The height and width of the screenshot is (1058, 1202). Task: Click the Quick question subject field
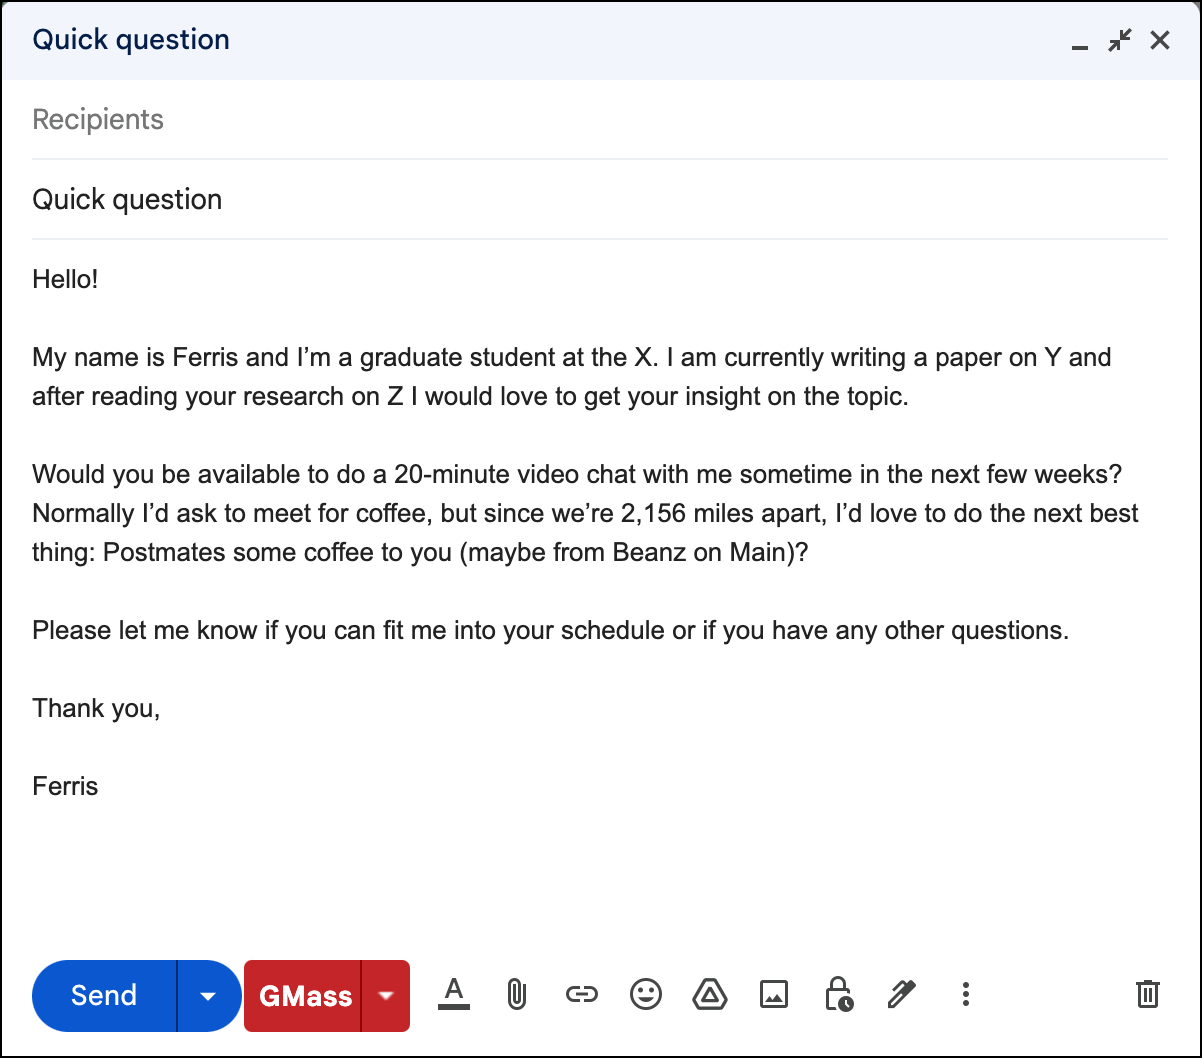pyautogui.click(x=600, y=199)
